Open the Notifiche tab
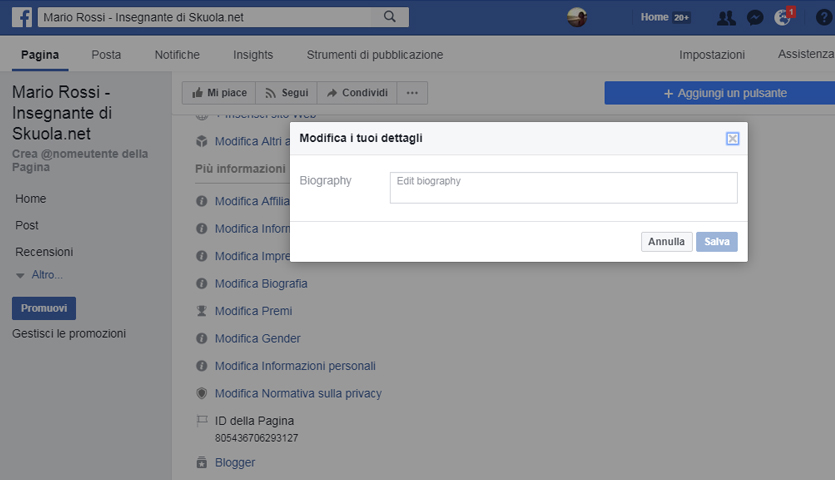The height and width of the screenshot is (480, 835). point(177,55)
